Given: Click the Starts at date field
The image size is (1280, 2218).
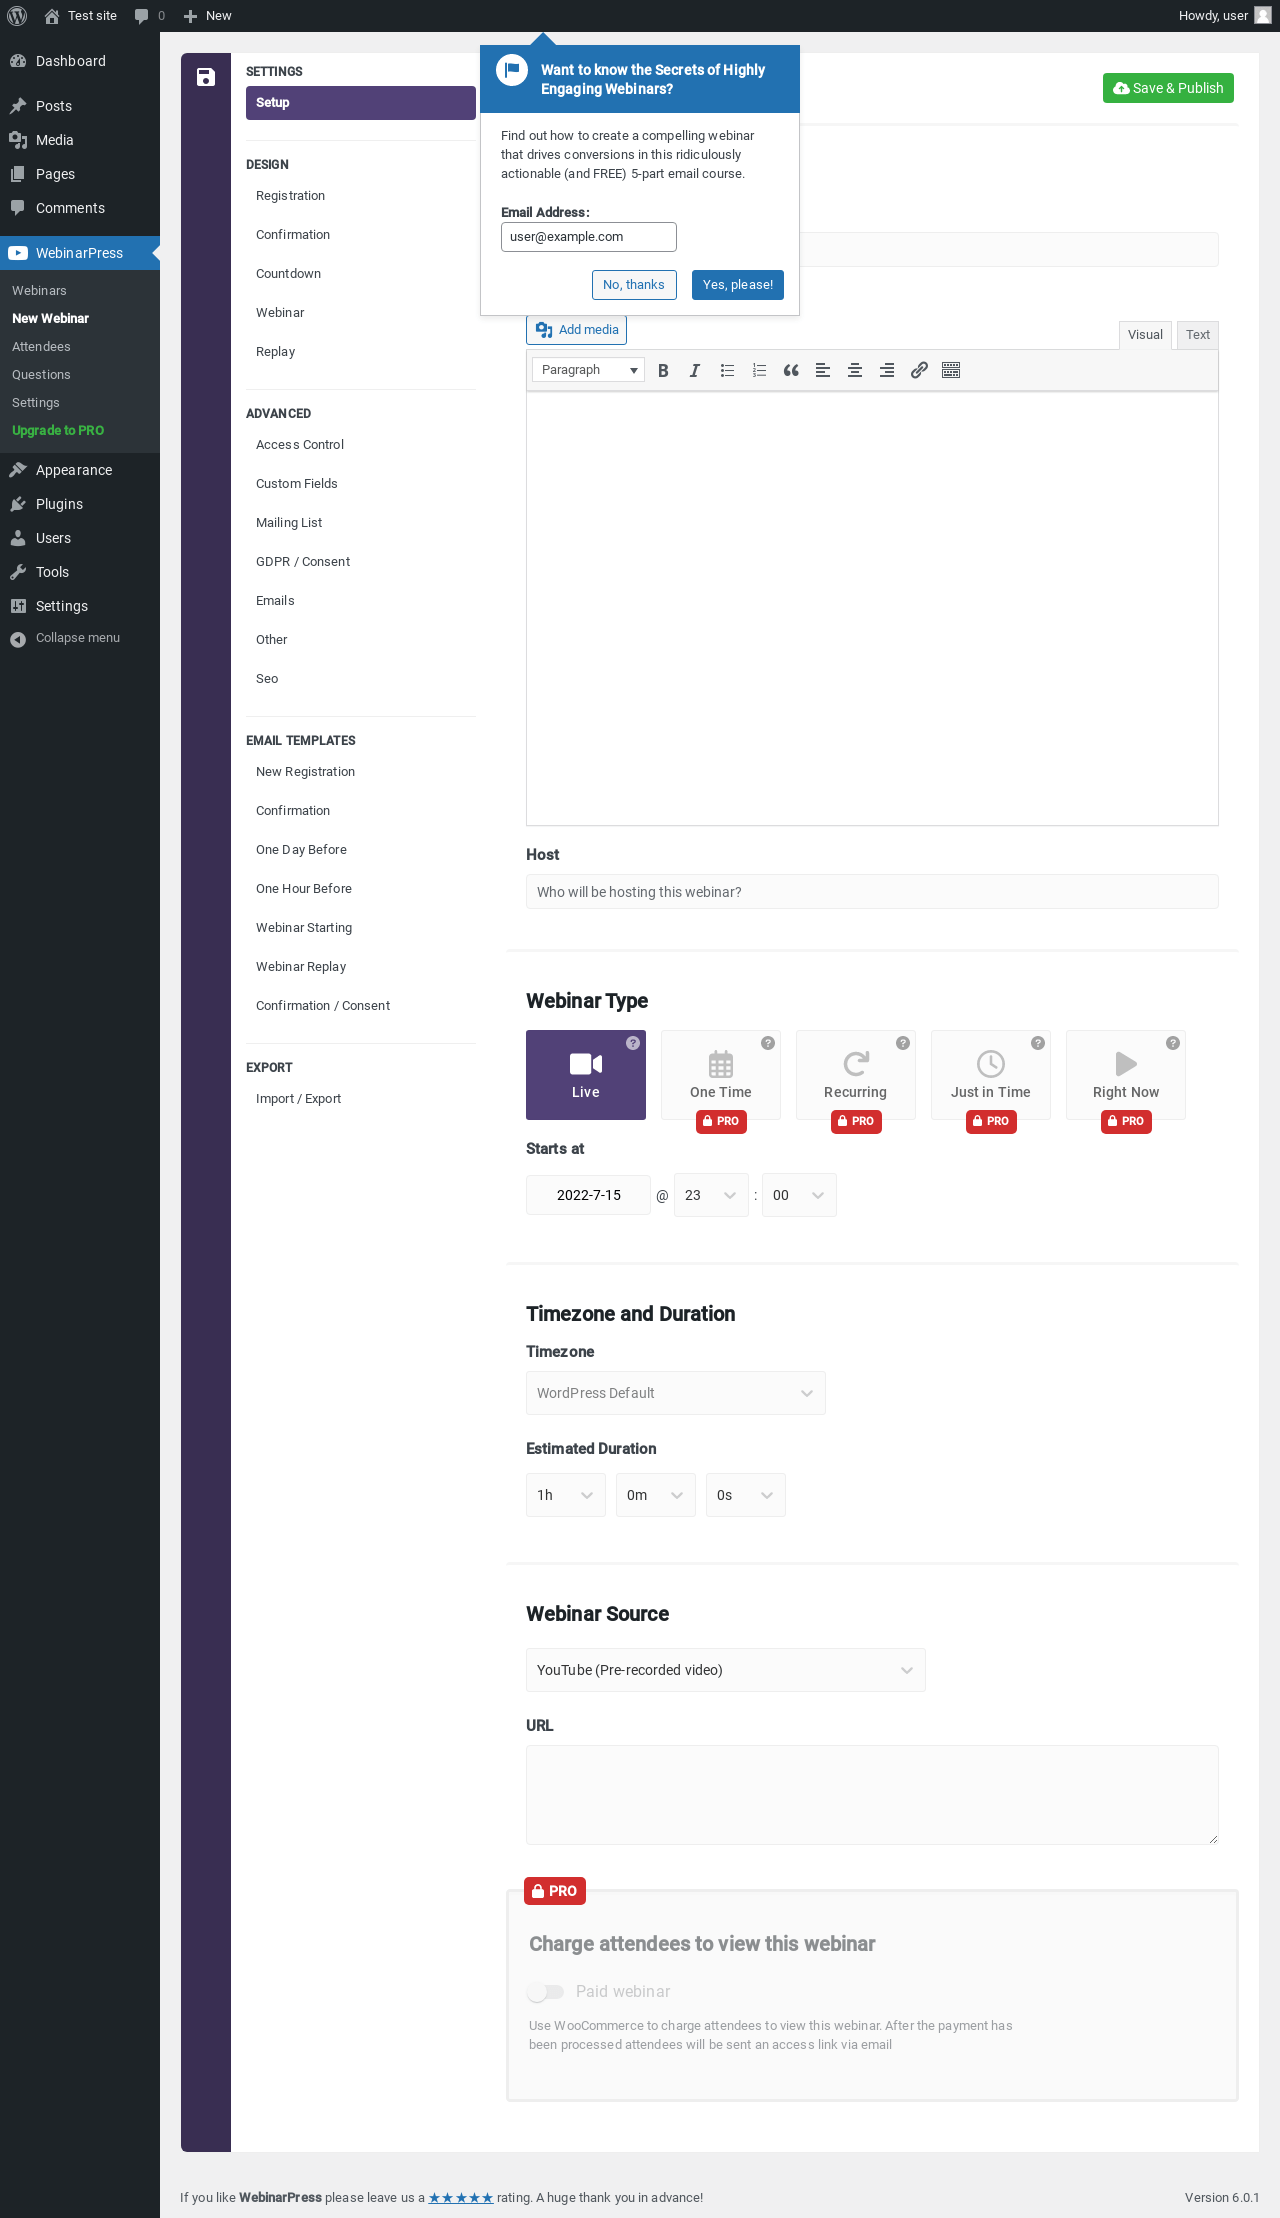Looking at the screenshot, I should [x=589, y=1195].
